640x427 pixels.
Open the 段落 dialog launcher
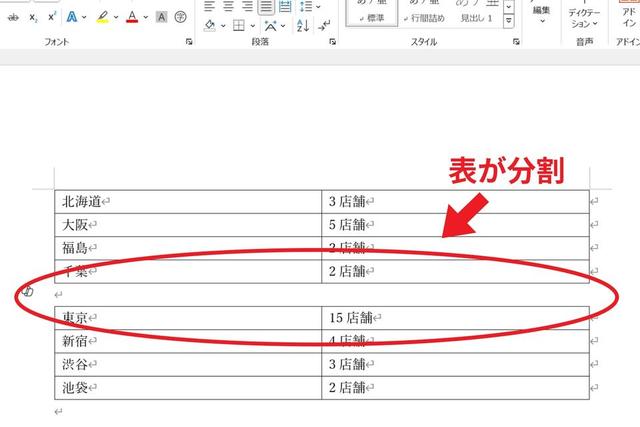(x=333, y=41)
